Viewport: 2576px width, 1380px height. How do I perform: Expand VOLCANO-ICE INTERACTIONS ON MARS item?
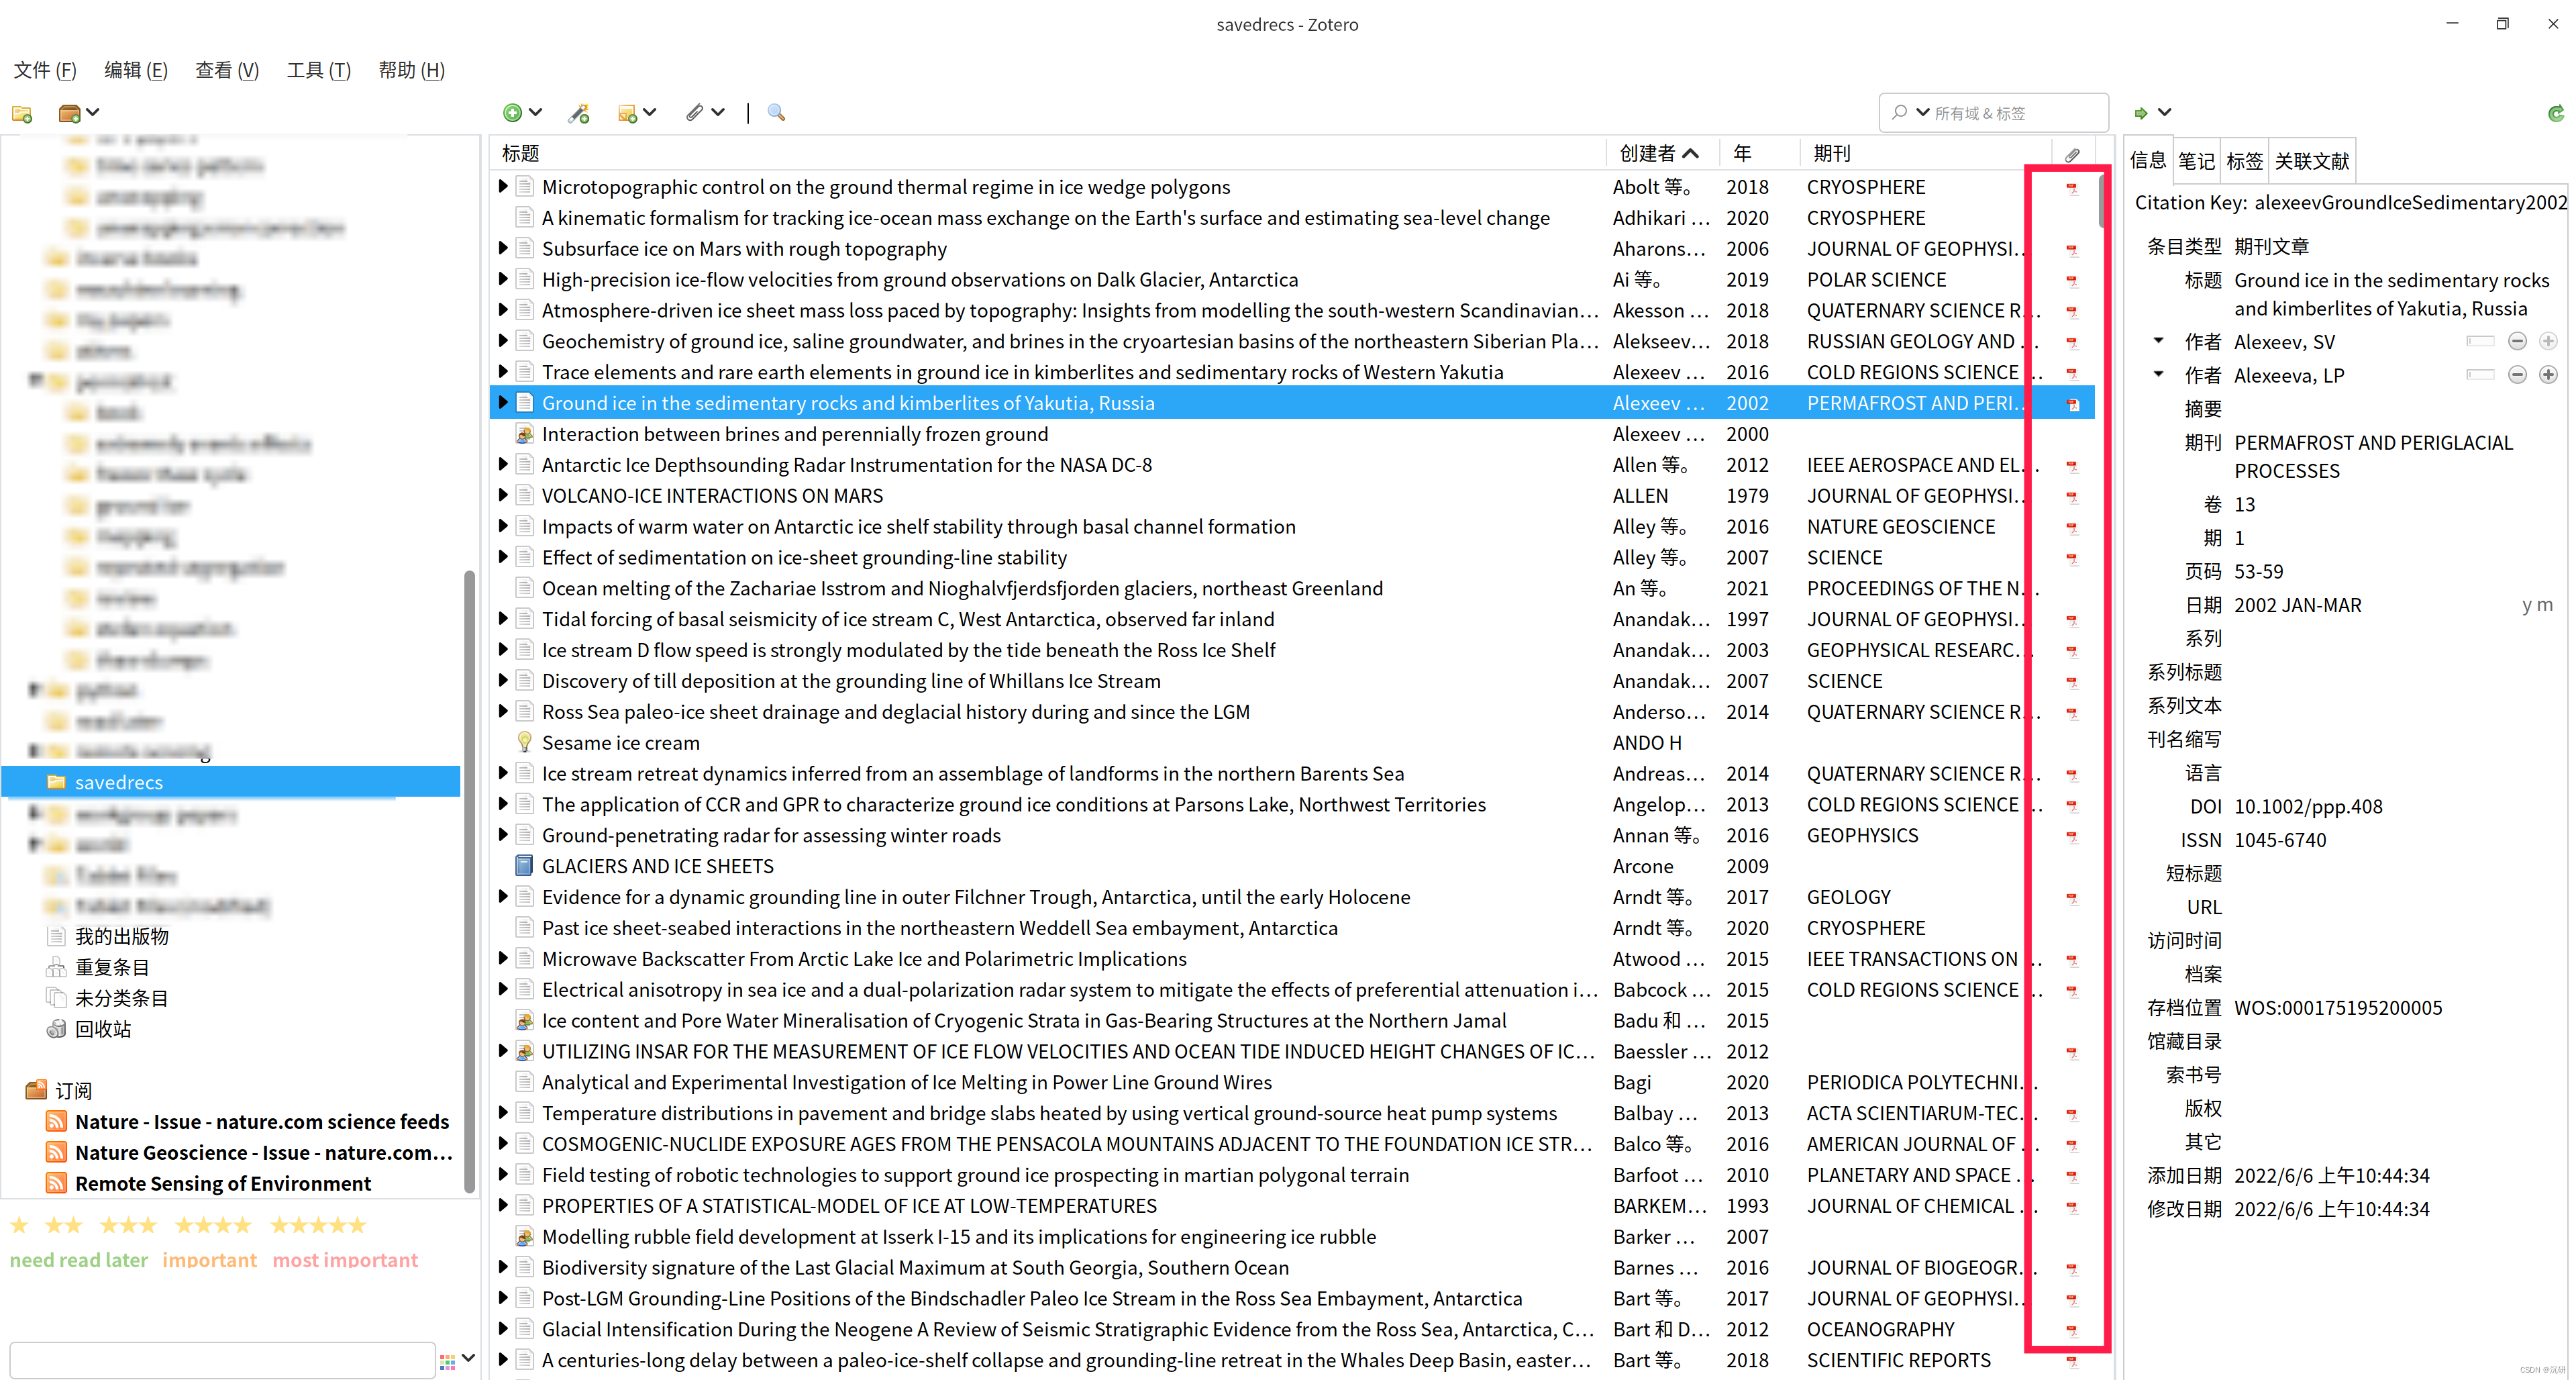coord(503,496)
